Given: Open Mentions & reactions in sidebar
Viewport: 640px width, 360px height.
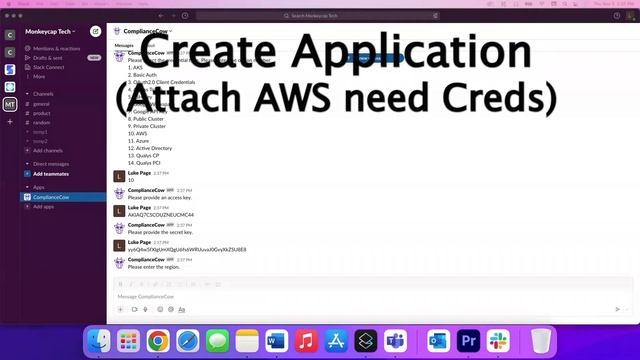Looking at the screenshot, I should 56,49.
